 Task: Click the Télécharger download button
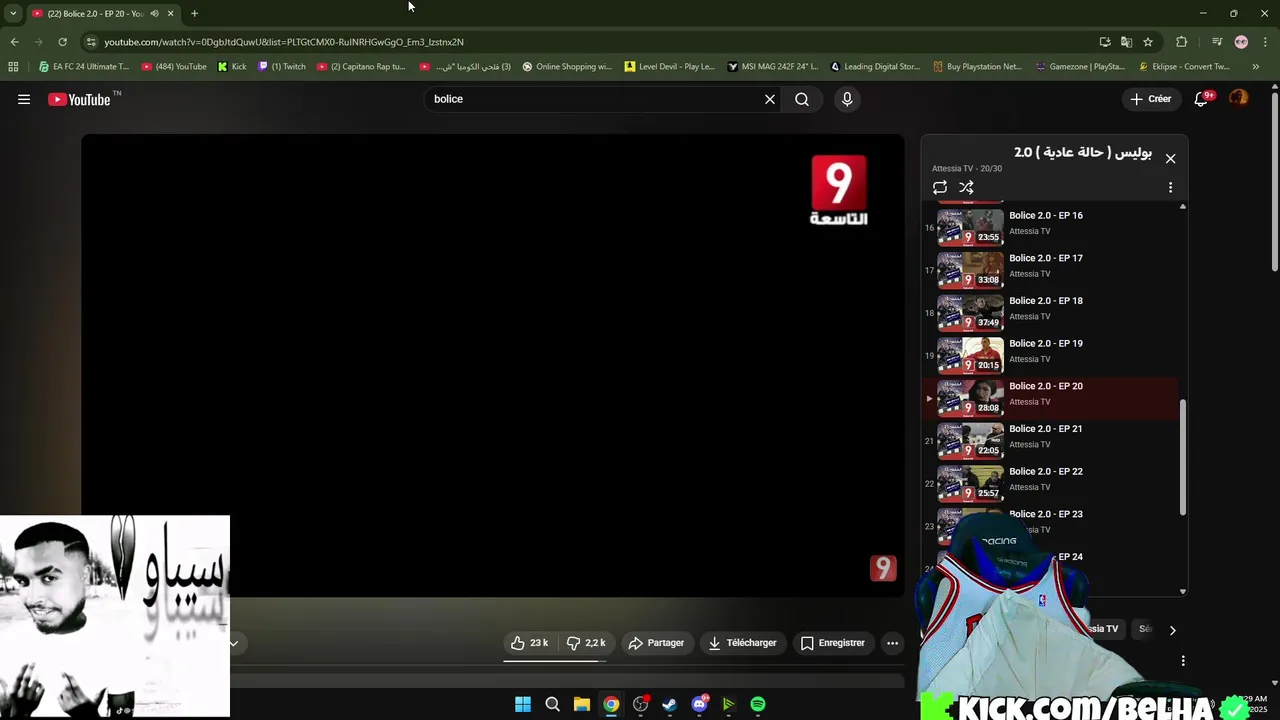743,643
